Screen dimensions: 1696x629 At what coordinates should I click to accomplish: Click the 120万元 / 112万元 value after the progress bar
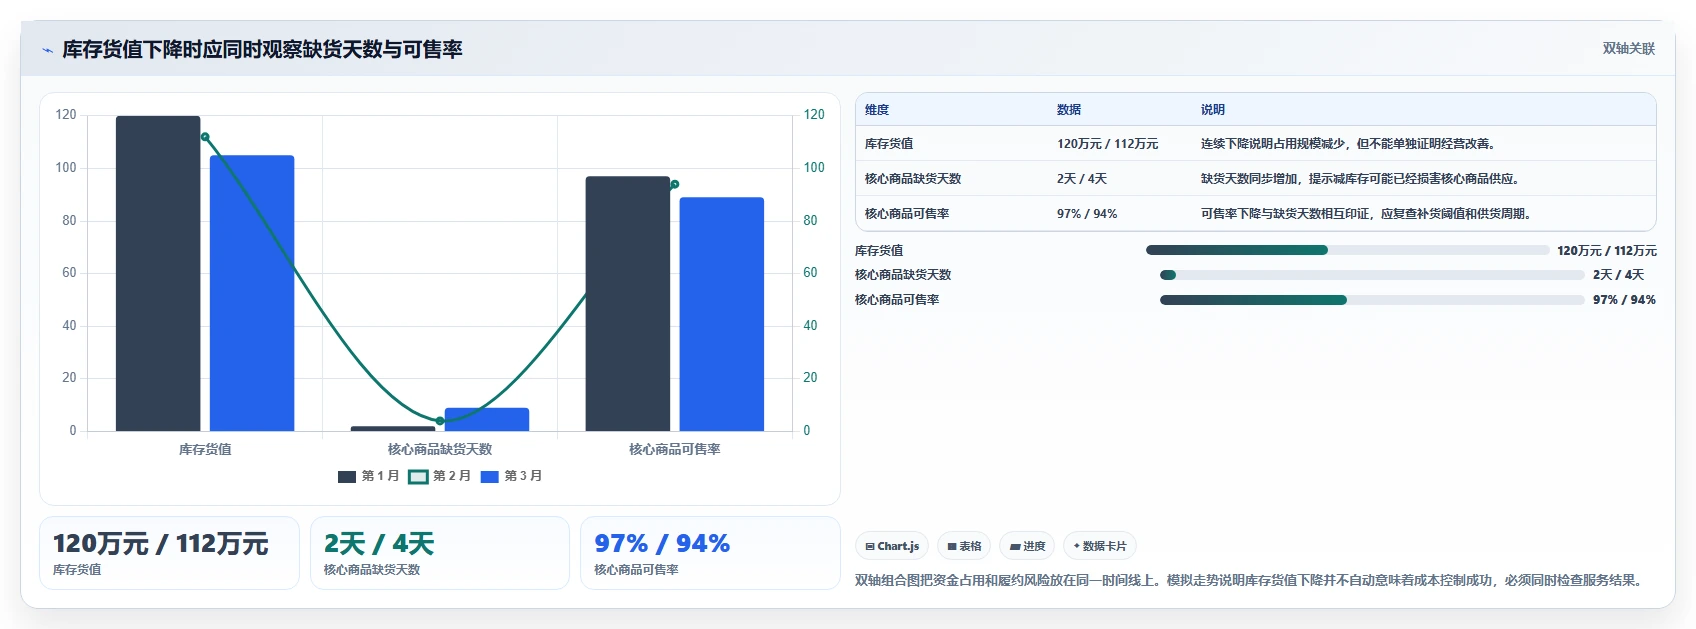click(x=1607, y=251)
